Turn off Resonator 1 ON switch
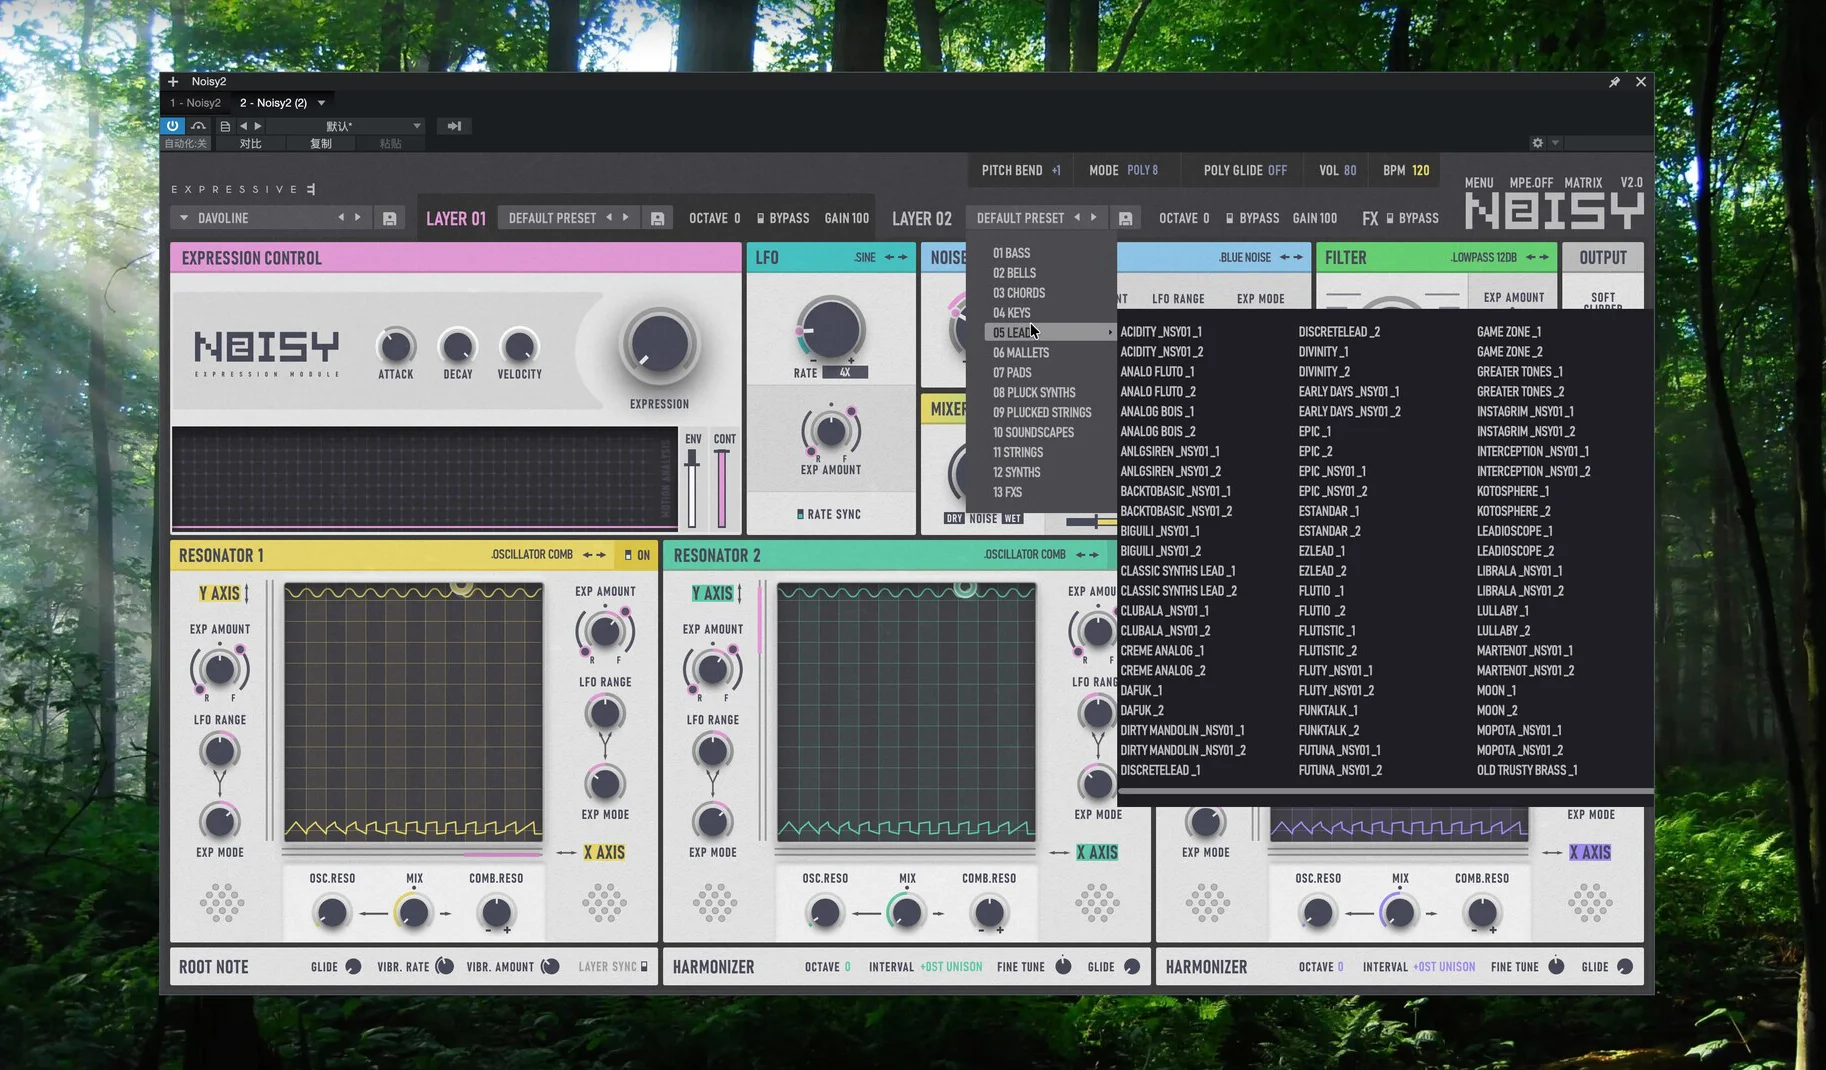Screen dimensions: 1826x1070 pyautogui.click(x=628, y=555)
